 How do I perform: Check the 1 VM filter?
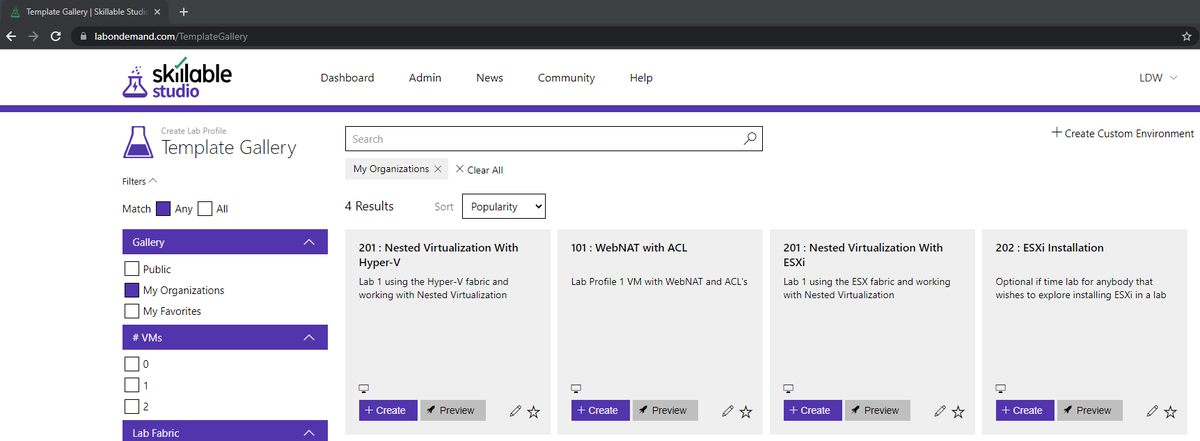[131, 385]
